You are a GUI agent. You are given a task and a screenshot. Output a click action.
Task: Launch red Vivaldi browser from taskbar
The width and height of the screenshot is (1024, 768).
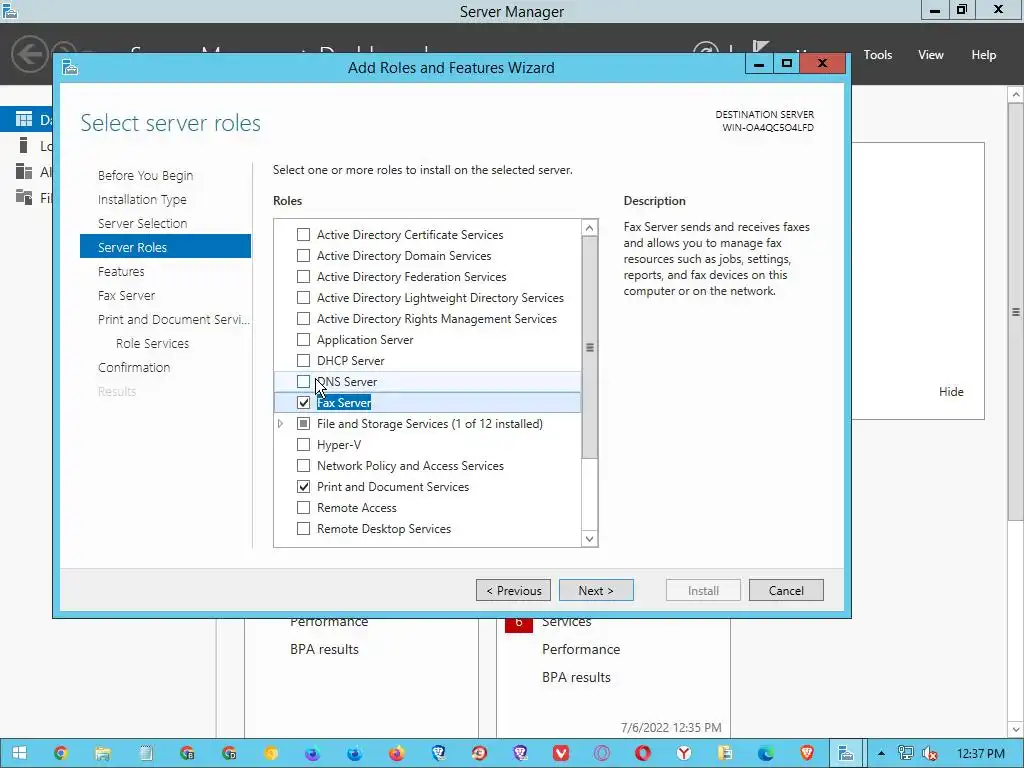click(560, 753)
